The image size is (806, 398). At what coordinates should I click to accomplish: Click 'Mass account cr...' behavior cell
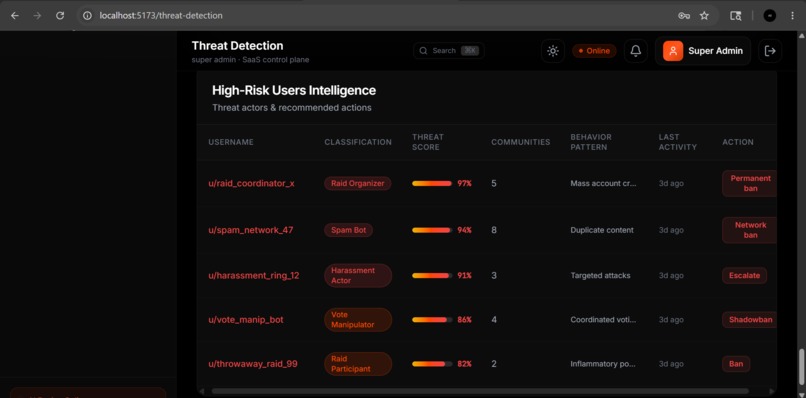point(603,183)
